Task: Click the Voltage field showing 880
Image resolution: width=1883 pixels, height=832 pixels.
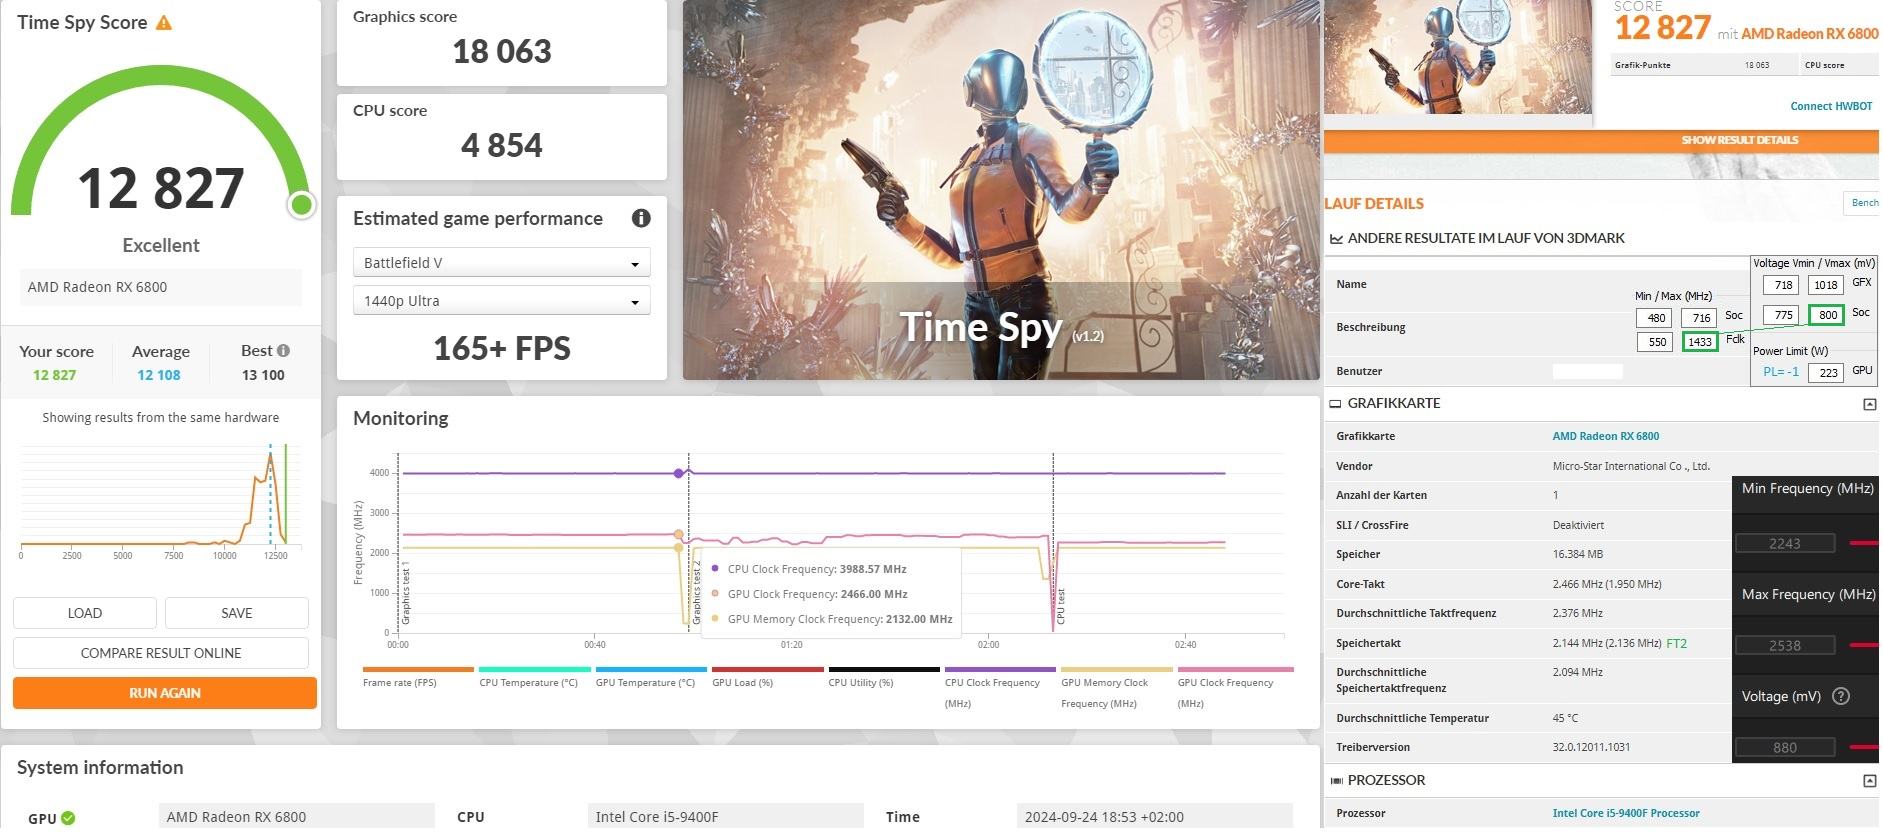Action: [x=1785, y=747]
